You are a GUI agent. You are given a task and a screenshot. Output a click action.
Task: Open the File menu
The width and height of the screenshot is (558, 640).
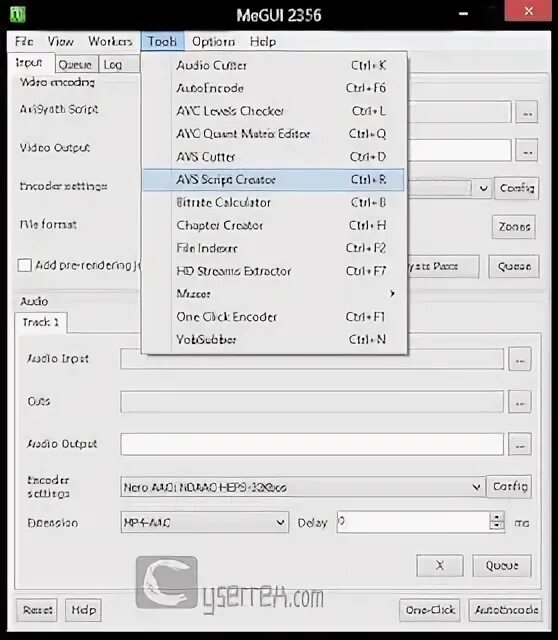pos(24,41)
